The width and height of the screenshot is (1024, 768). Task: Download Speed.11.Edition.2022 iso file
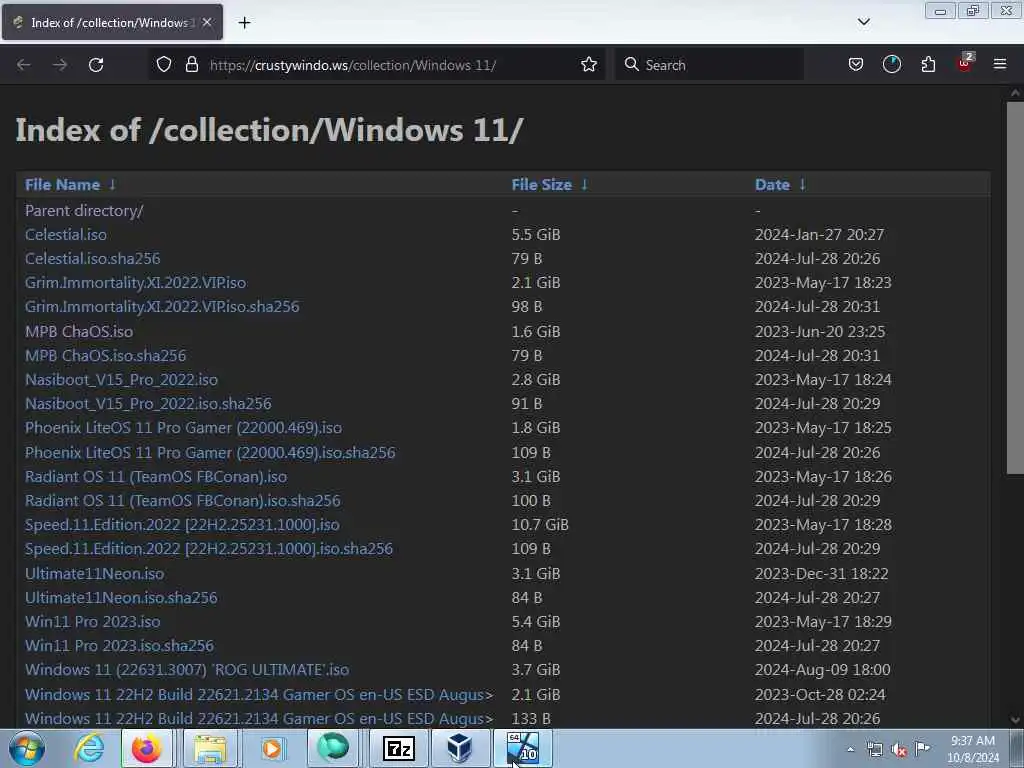pyautogui.click(x=182, y=525)
